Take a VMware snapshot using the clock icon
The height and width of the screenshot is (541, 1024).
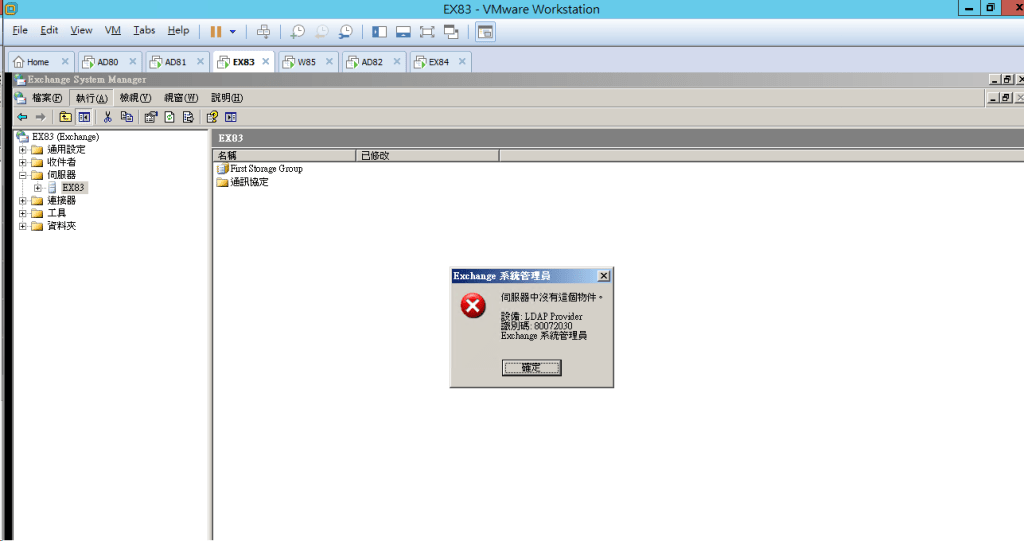pyautogui.click(x=297, y=32)
